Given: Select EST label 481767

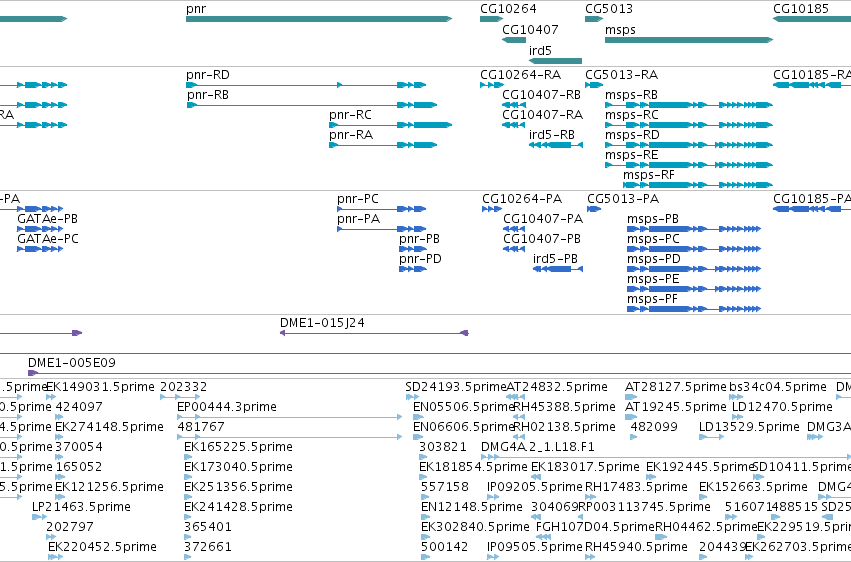Looking at the screenshot, I should coord(201,427).
